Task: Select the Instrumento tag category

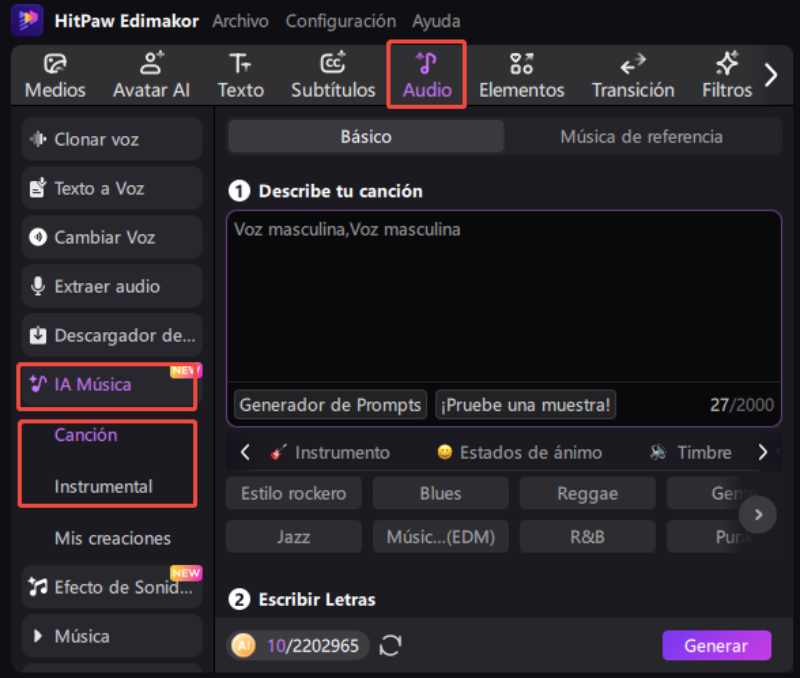Action: (331, 453)
